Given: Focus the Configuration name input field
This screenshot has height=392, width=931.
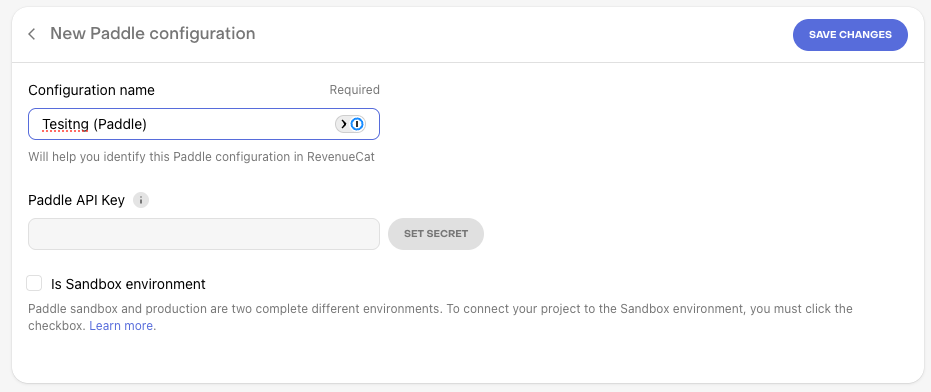Looking at the screenshot, I should [x=204, y=124].
